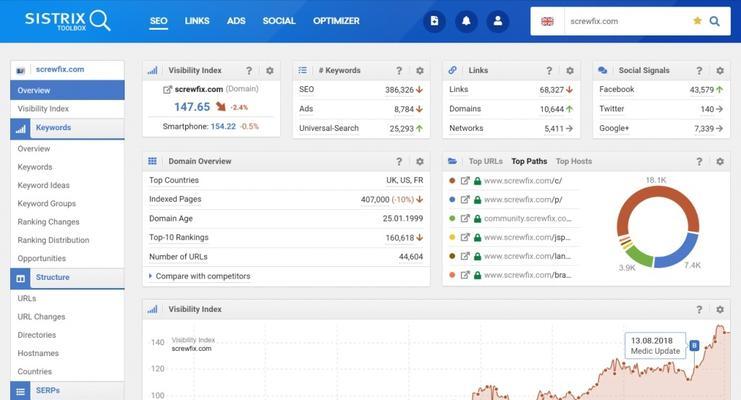Switch to the OPTIMIZER navigation tab
Image resolution: width=741 pixels, height=400 pixels.
[x=336, y=21]
